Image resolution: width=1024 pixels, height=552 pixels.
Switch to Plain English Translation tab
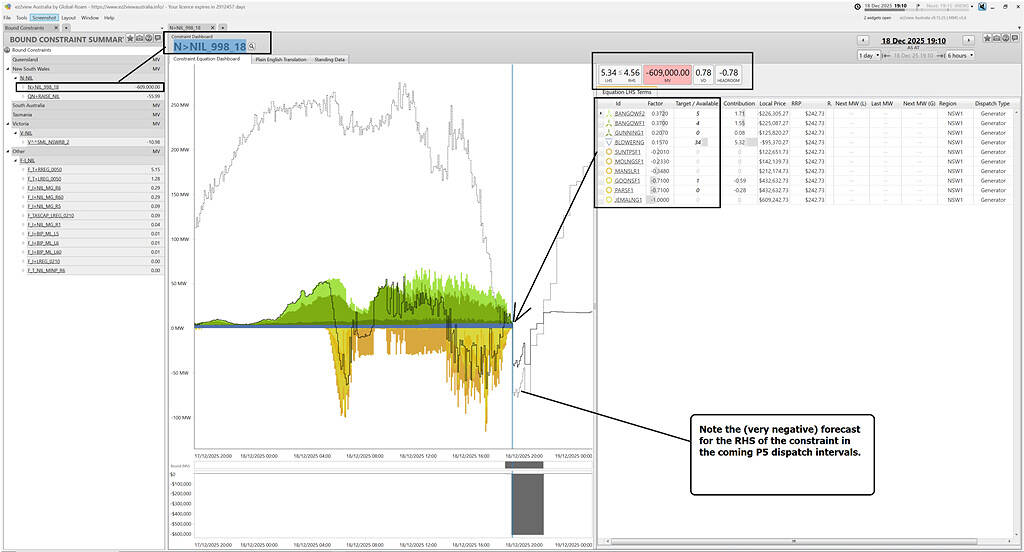click(281, 60)
